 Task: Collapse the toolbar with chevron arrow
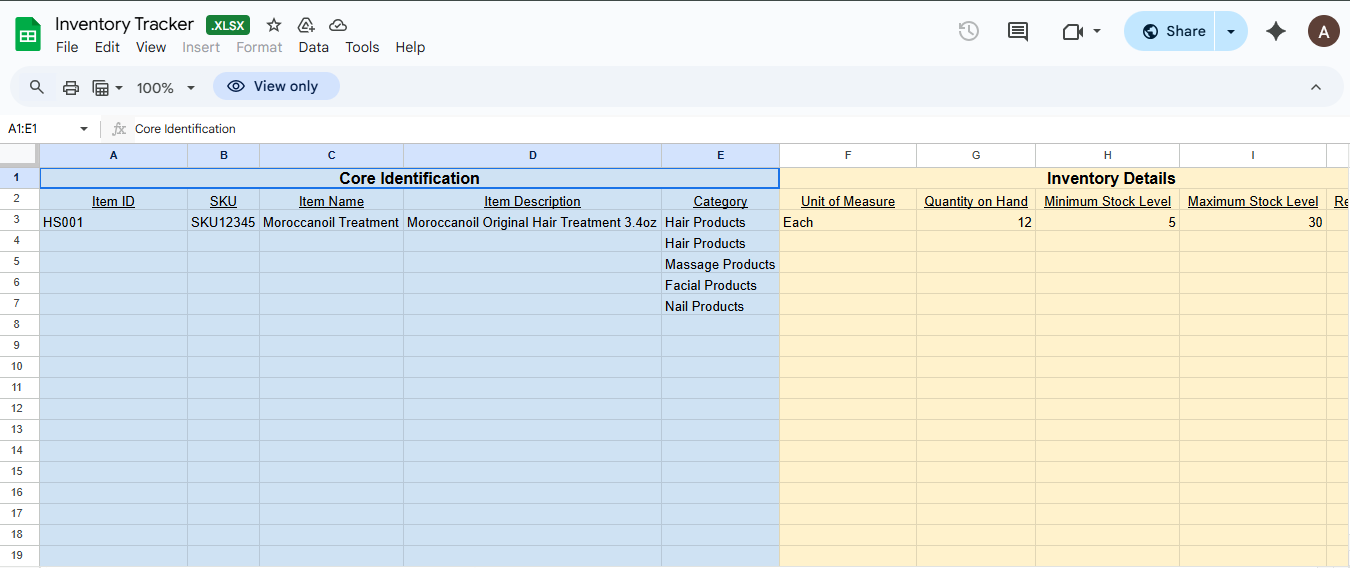pyautogui.click(x=1316, y=87)
